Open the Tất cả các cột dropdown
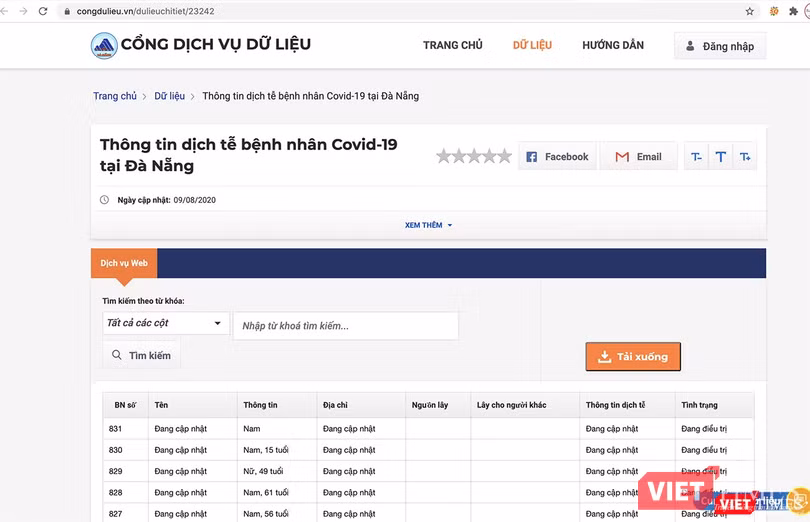 pos(165,323)
